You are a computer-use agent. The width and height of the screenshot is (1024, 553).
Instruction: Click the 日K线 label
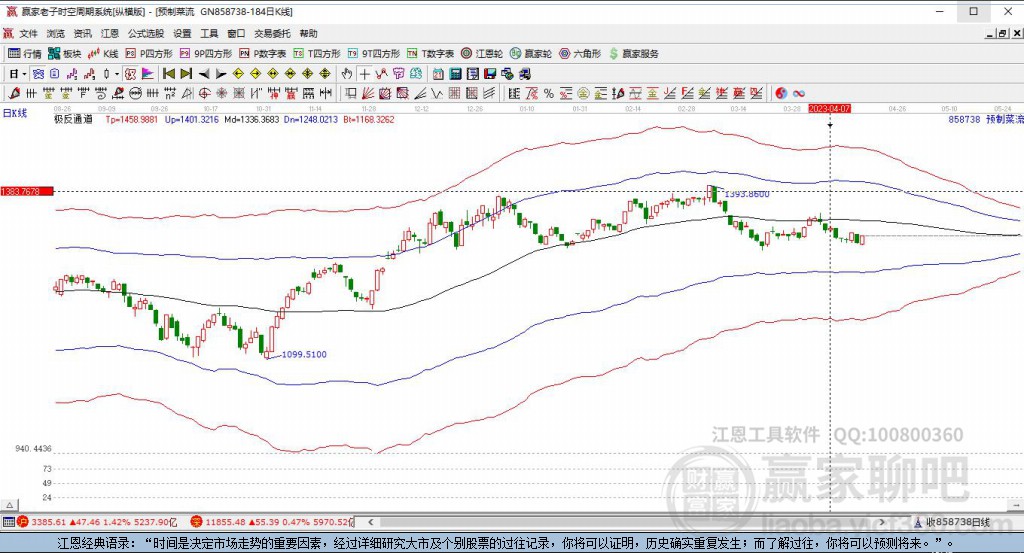click(15, 113)
